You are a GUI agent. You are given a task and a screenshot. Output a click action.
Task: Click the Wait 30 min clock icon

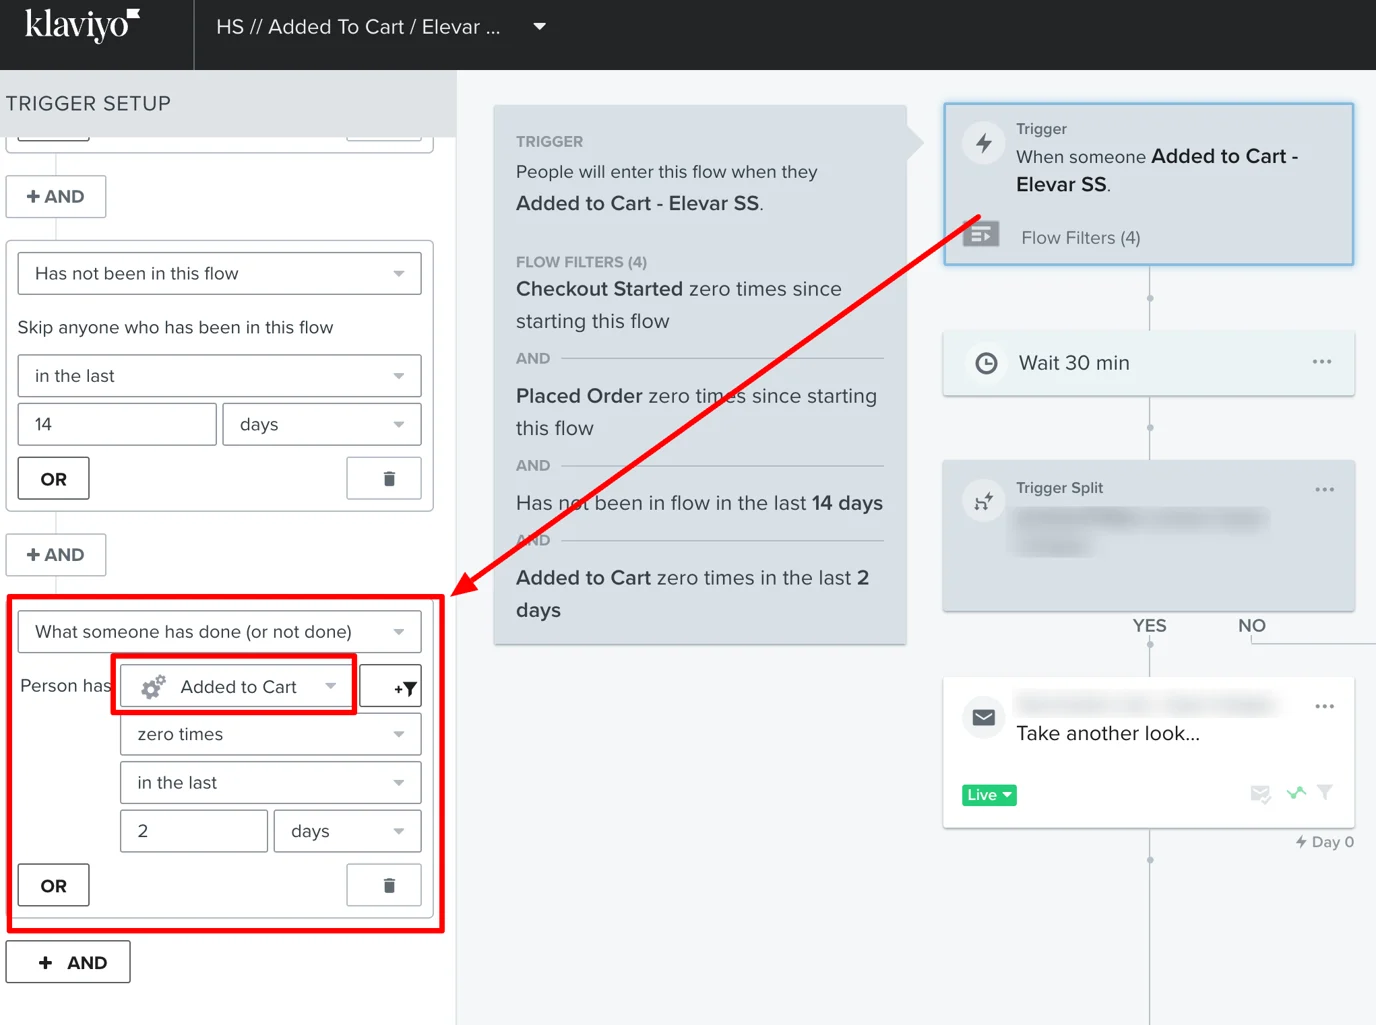pos(986,363)
